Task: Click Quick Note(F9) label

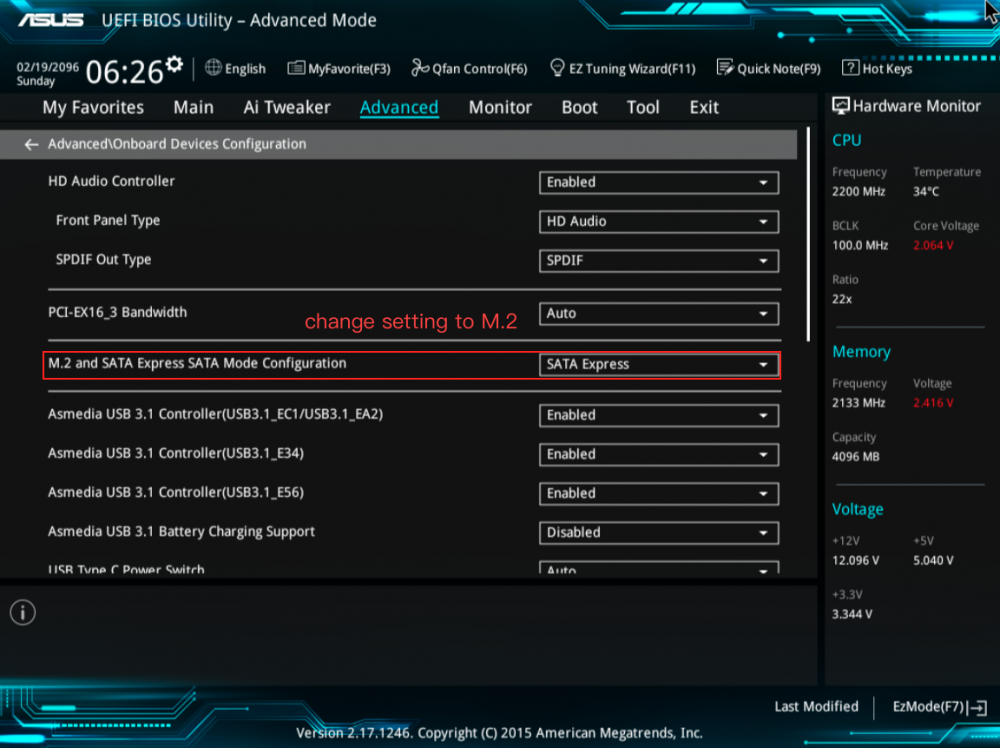Action: pos(779,69)
